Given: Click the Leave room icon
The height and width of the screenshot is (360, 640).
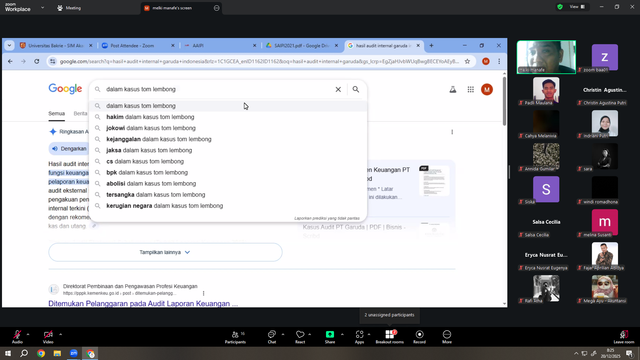Looking at the screenshot, I should (623, 335).
